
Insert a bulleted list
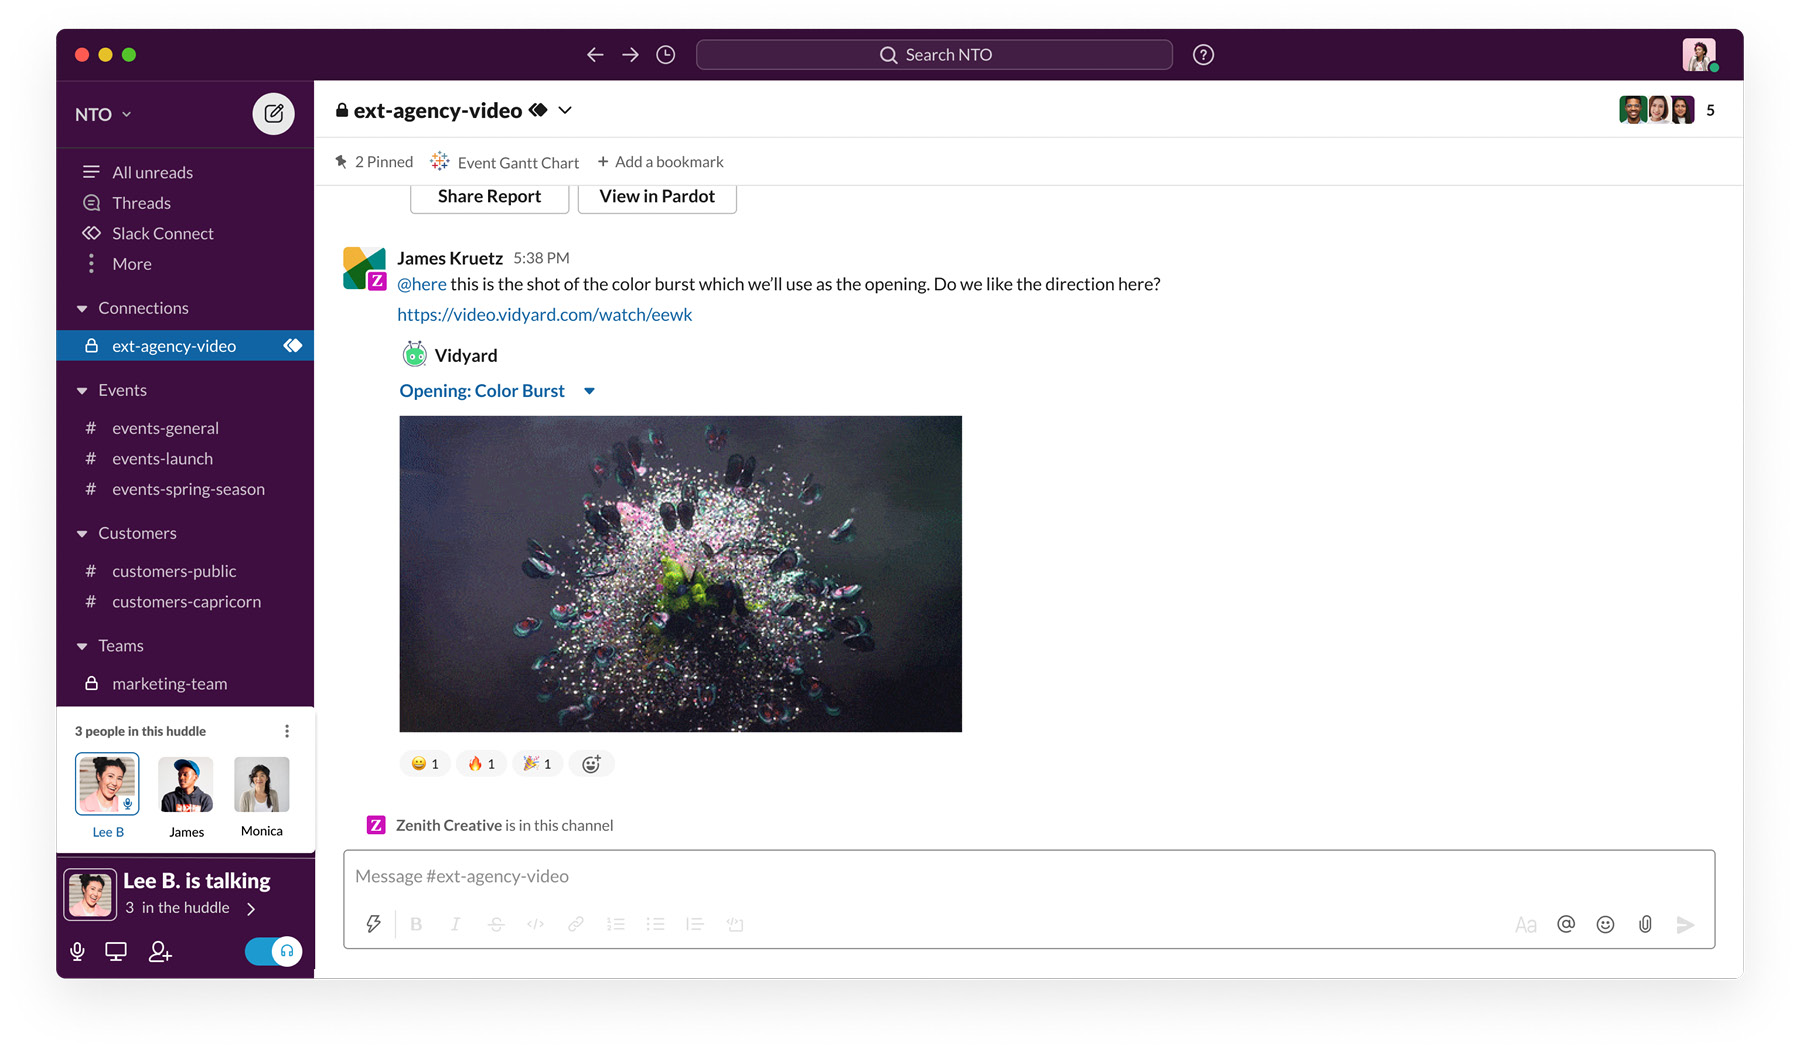[656, 924]
